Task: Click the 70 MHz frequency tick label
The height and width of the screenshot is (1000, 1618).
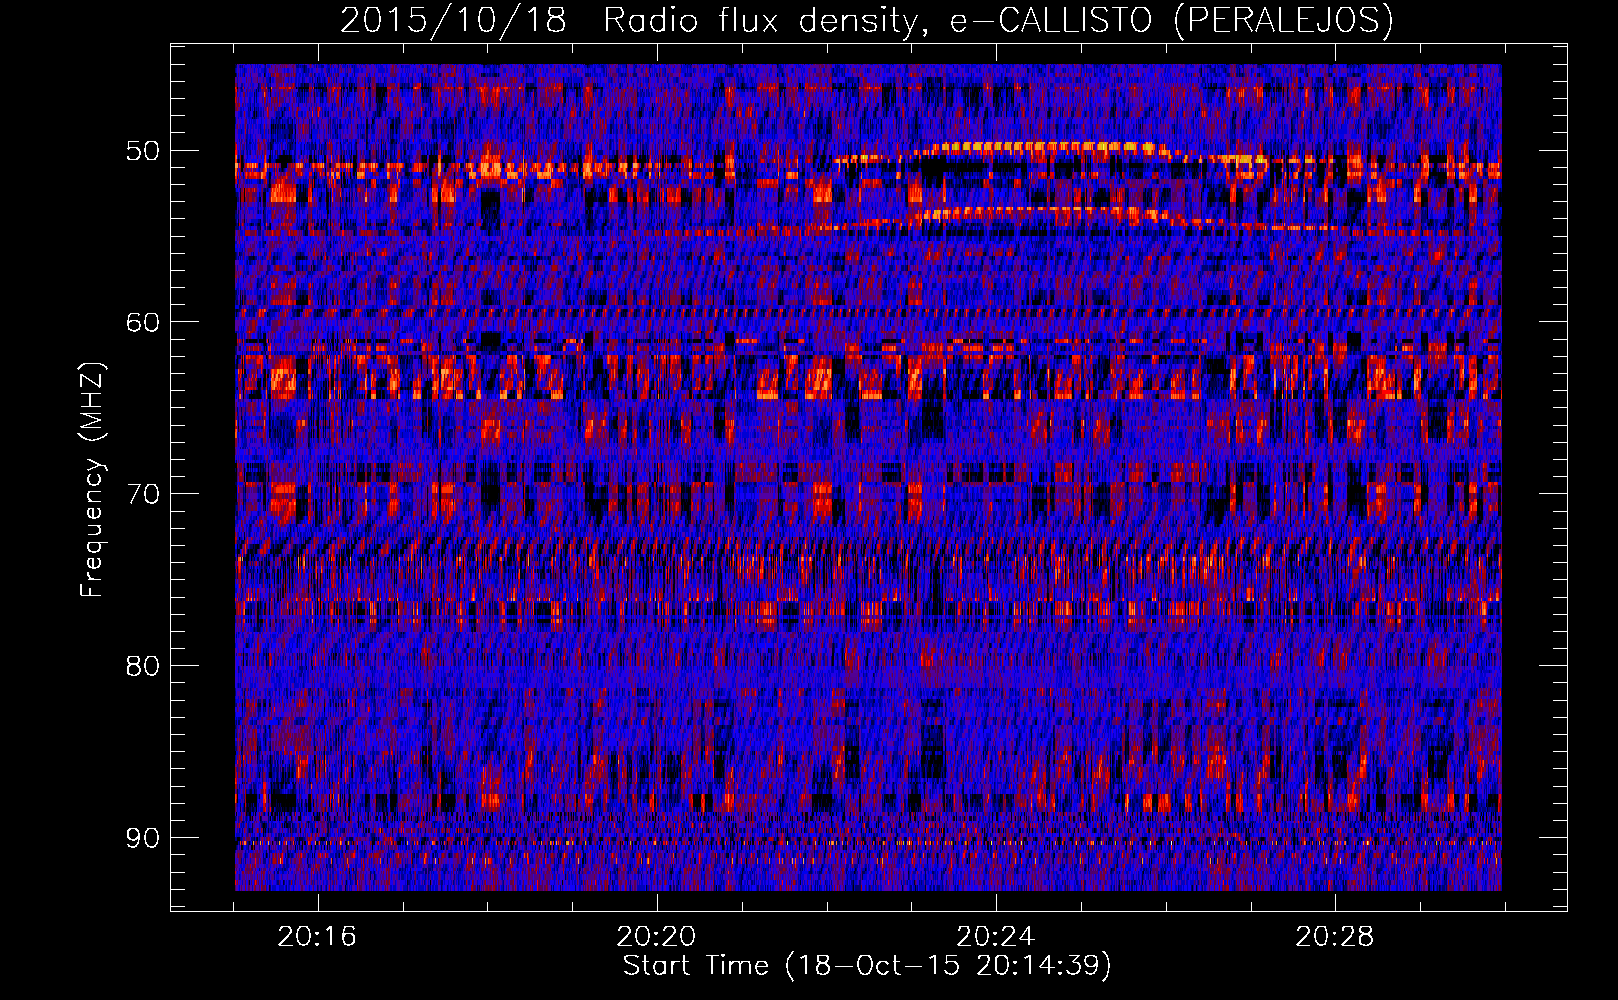Action: click(x=142, y=494)
